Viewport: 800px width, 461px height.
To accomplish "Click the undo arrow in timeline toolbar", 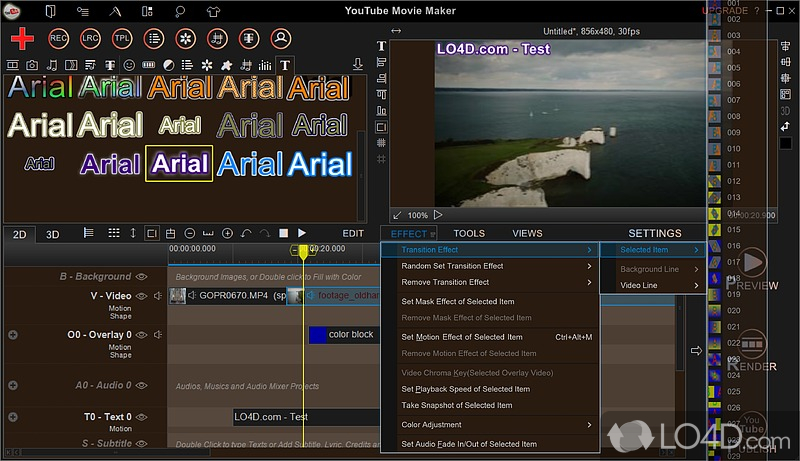I will 246,233.
